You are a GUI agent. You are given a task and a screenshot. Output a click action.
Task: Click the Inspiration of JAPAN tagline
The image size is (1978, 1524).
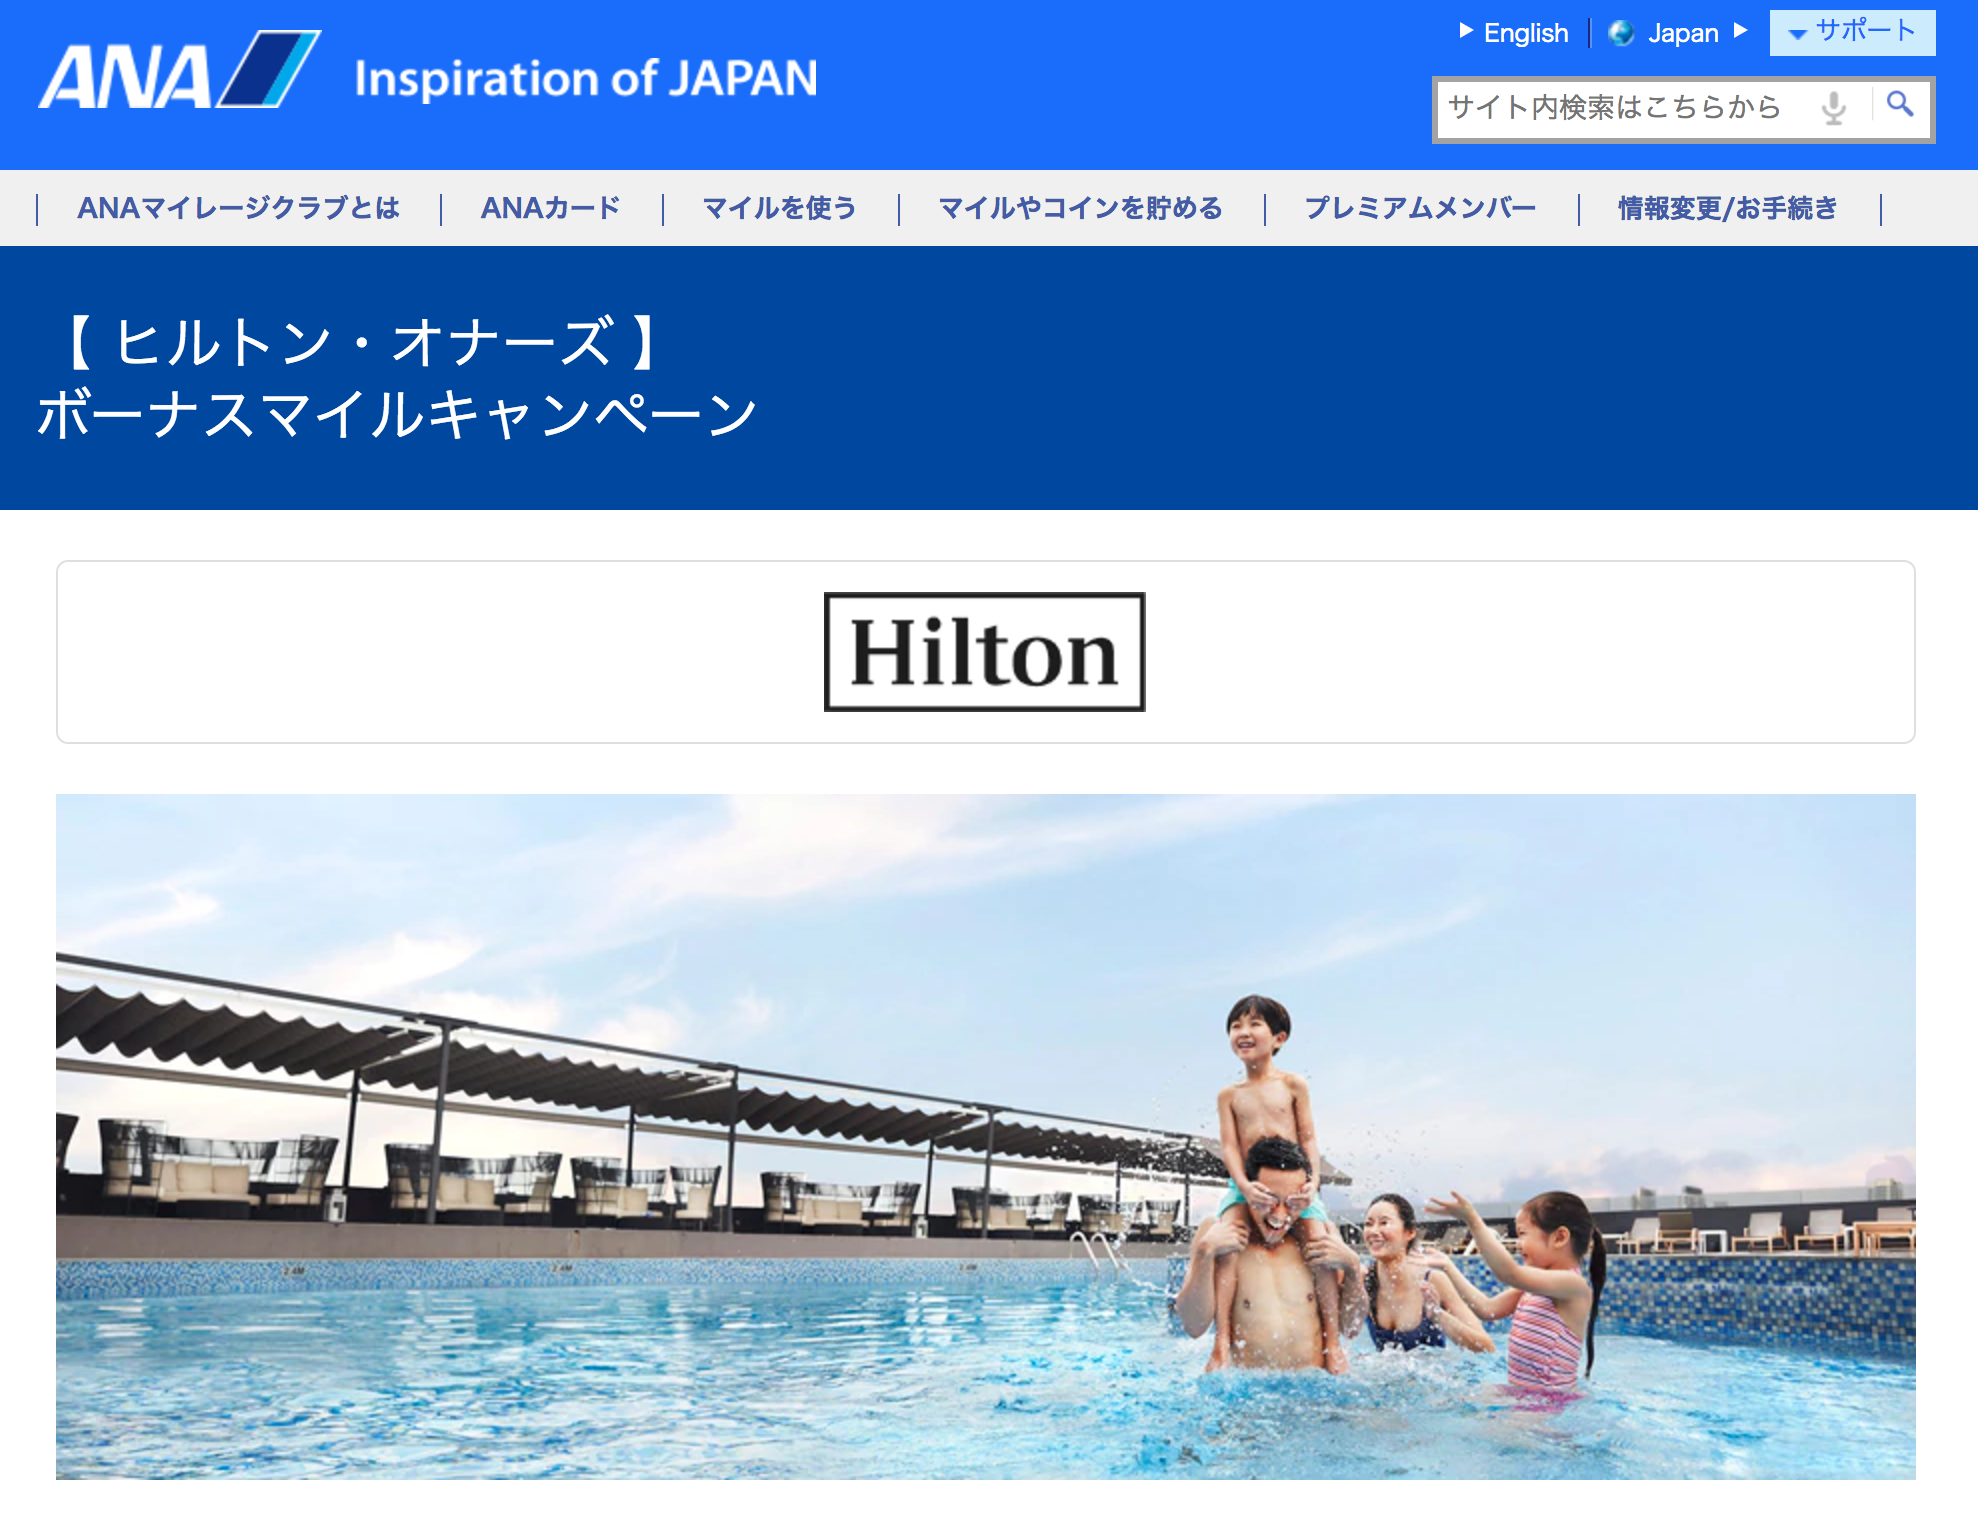coord(586,79)
